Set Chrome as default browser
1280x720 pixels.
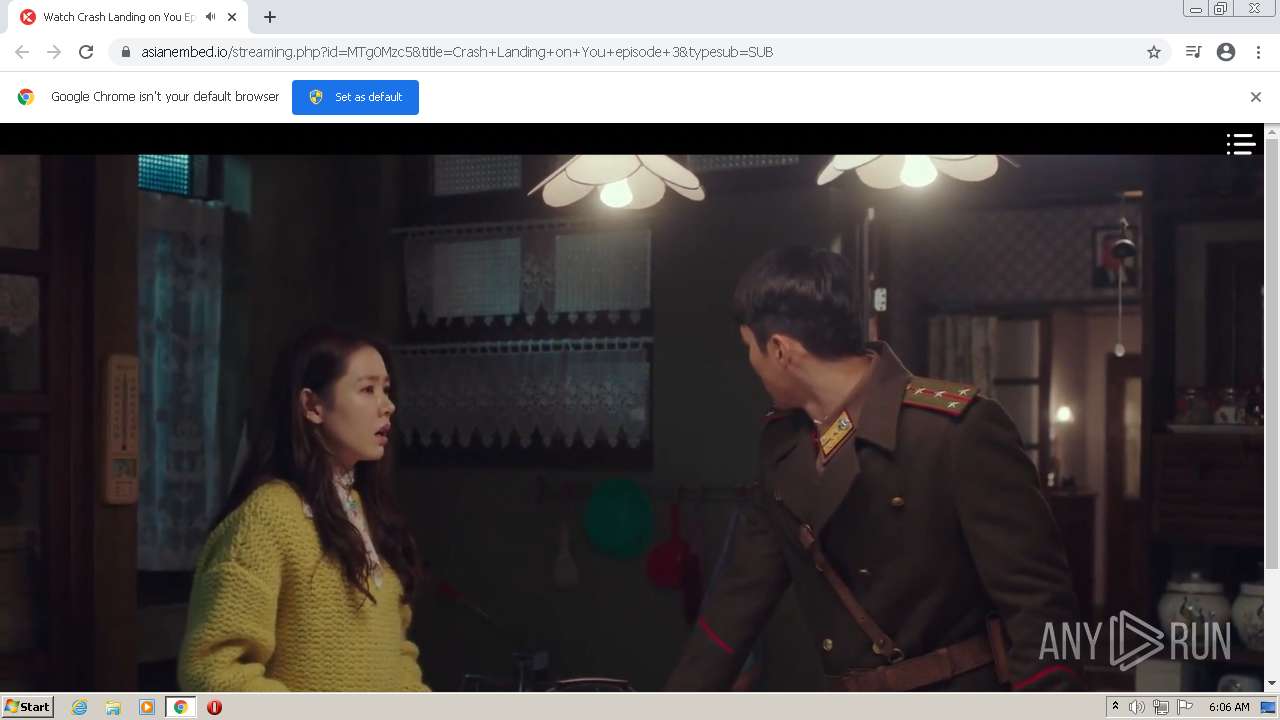[355, 97]
